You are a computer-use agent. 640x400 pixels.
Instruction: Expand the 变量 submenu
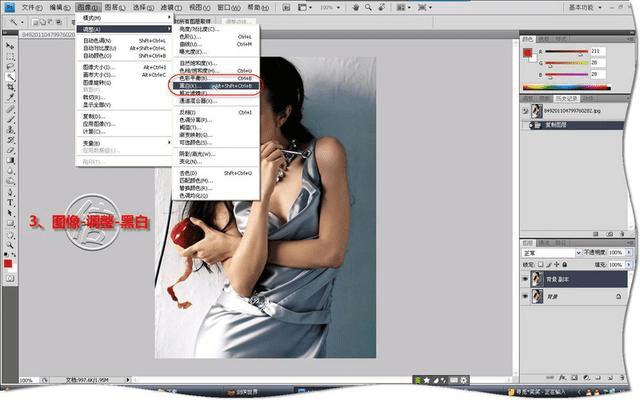click(124, 143)
